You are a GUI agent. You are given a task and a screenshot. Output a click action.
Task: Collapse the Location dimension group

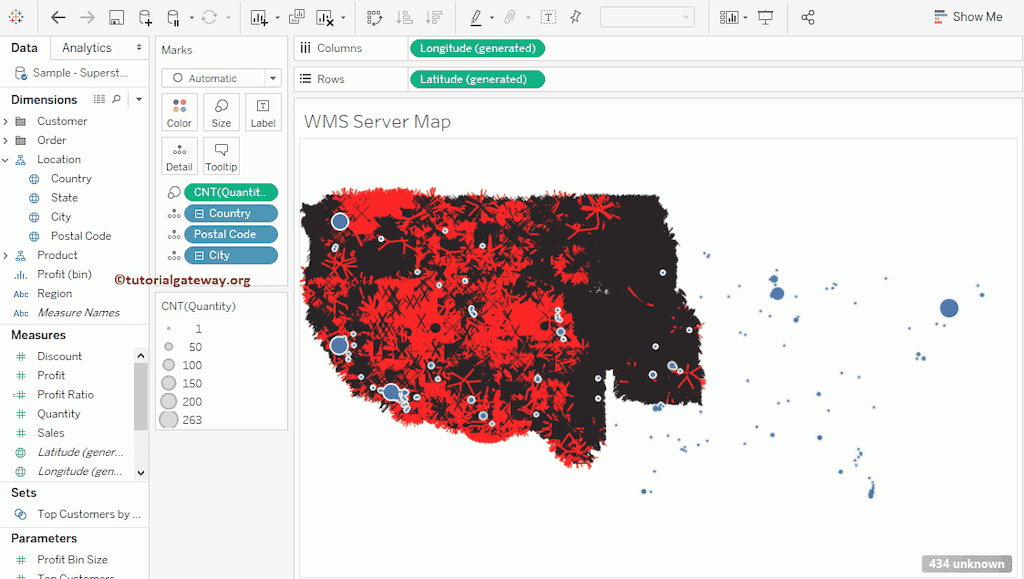(8, 159)
